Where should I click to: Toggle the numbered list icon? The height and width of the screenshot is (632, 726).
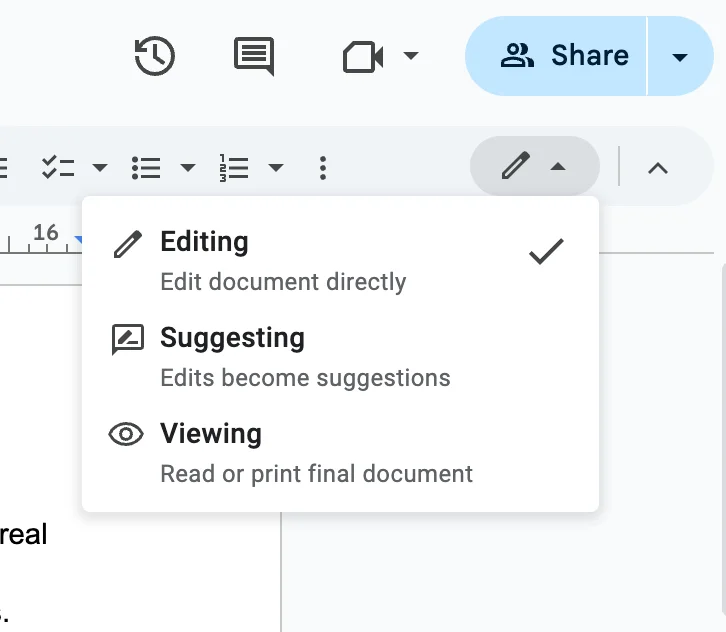[x=233, y=168]
